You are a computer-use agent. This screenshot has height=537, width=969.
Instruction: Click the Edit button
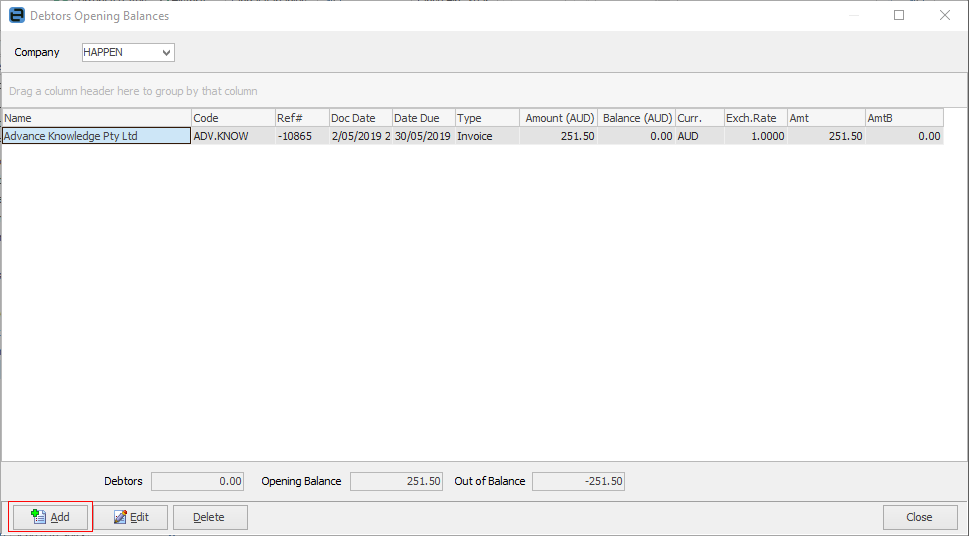(x=130, y=517)
